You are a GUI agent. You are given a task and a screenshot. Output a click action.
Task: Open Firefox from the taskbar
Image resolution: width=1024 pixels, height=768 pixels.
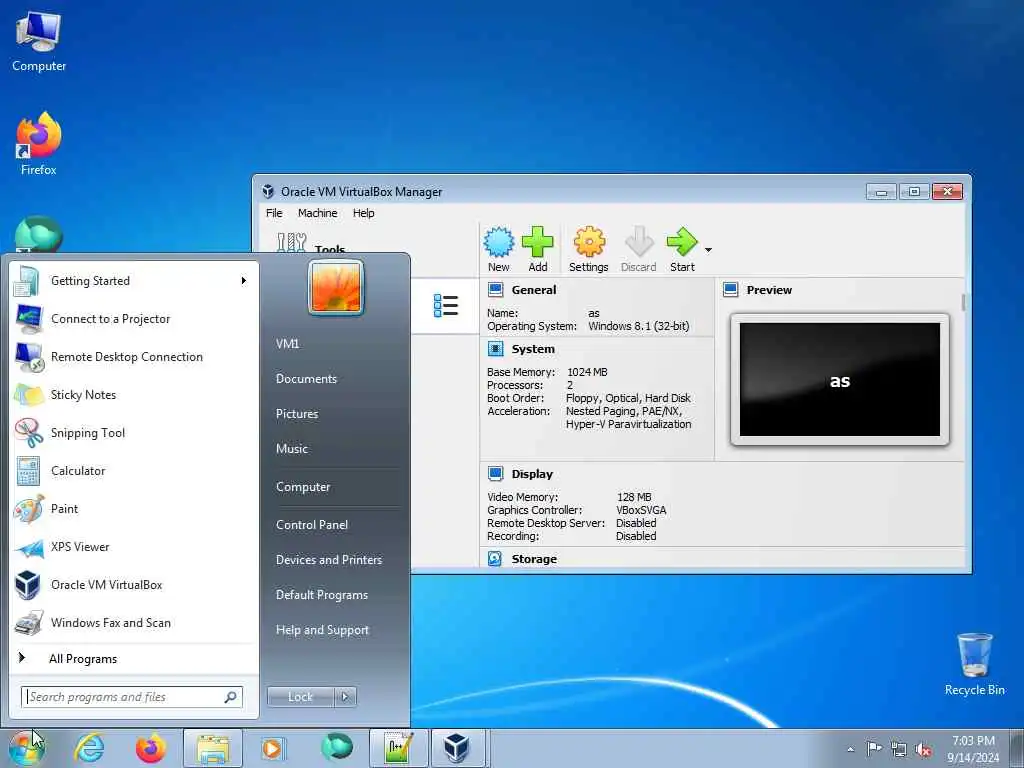pos(151,748)
